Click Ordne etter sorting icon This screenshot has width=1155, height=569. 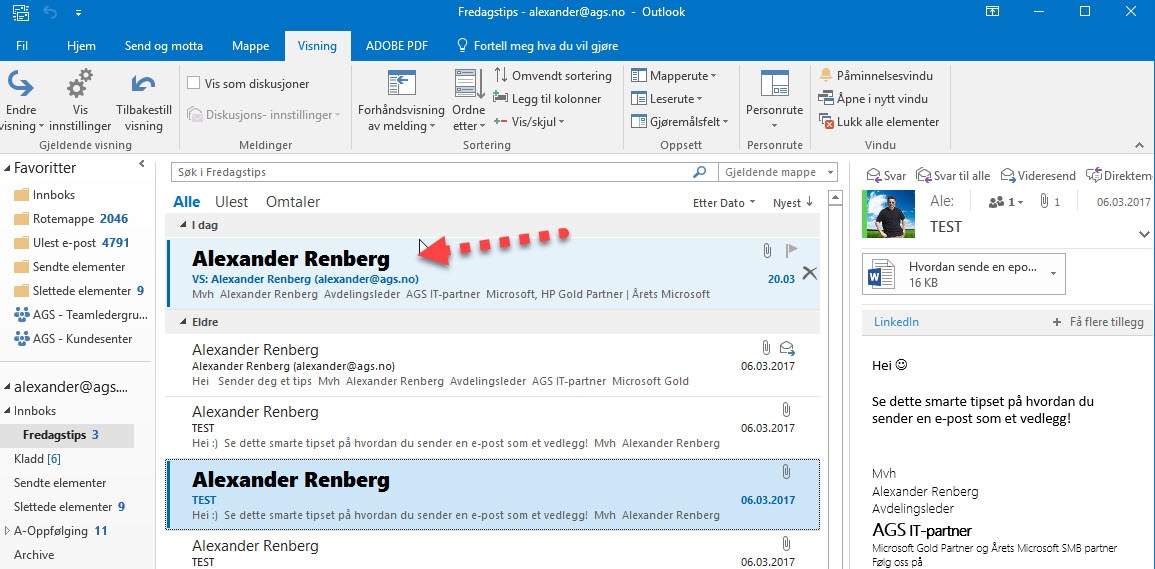pyautogui.click(x=468, y=85)
